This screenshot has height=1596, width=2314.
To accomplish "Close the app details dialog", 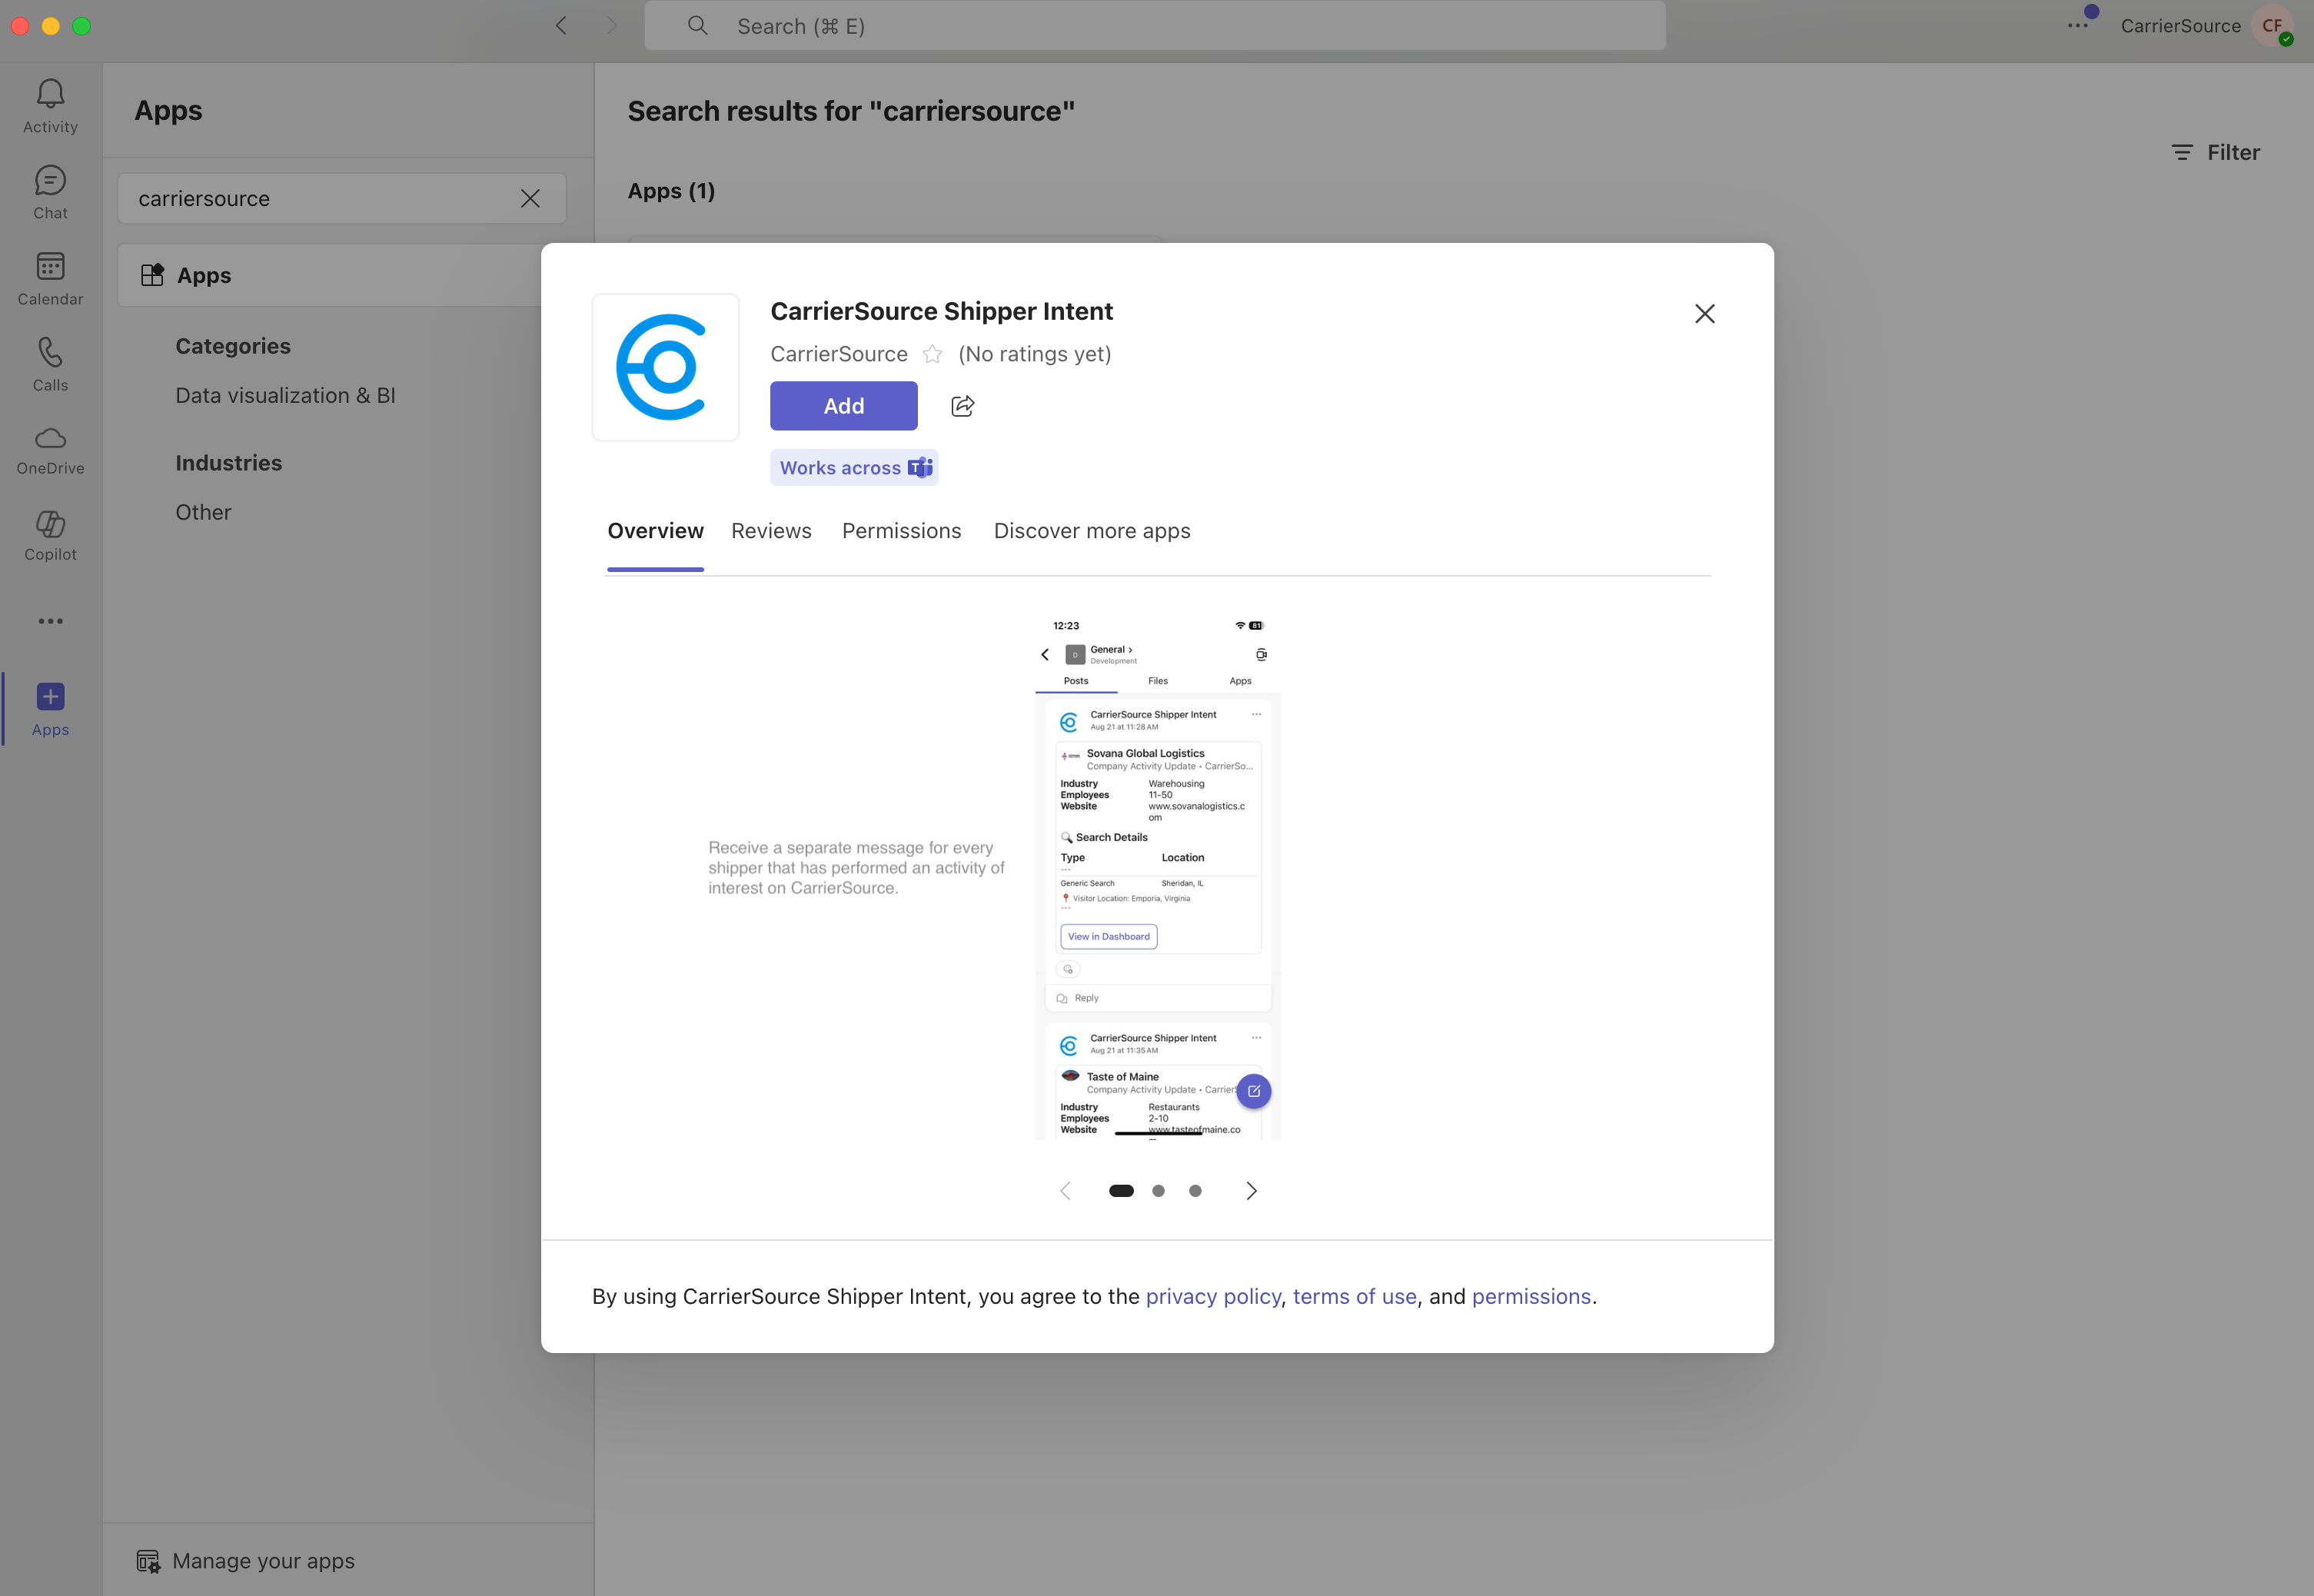I will click(1705, 314).
